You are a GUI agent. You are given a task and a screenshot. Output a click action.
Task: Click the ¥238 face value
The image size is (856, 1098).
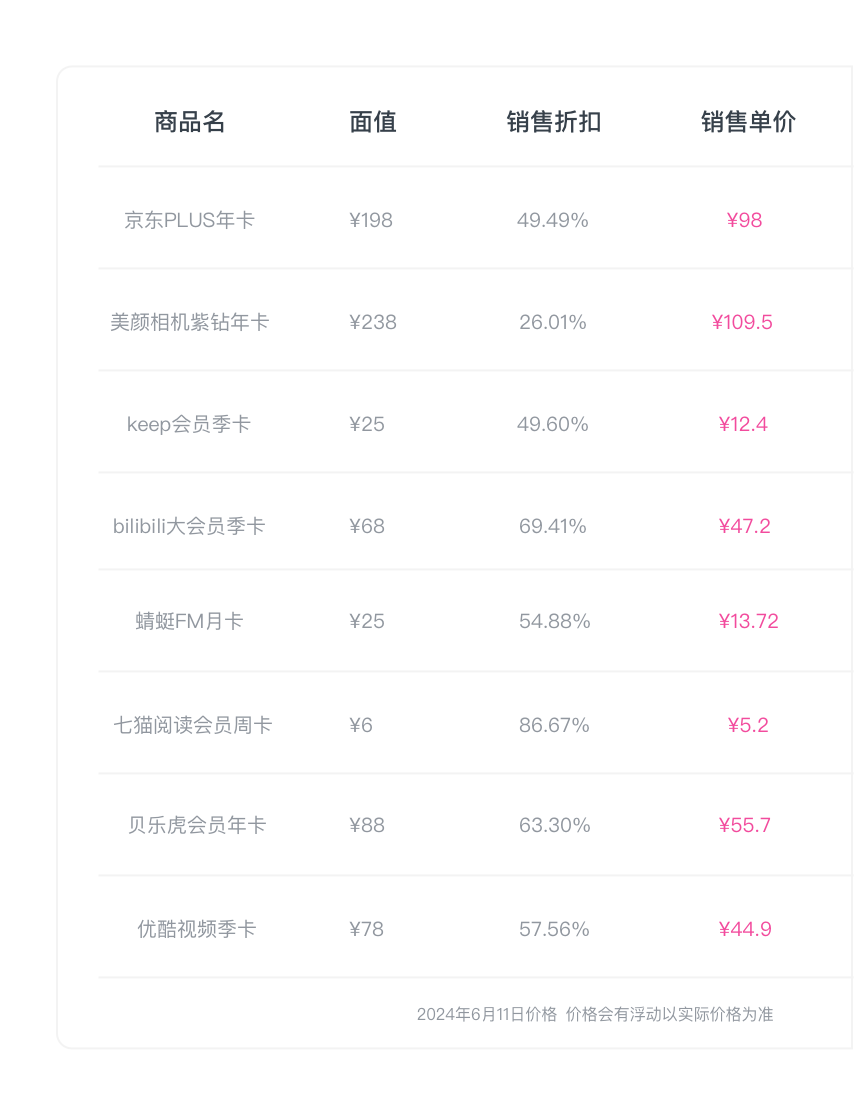coord(373,322)
